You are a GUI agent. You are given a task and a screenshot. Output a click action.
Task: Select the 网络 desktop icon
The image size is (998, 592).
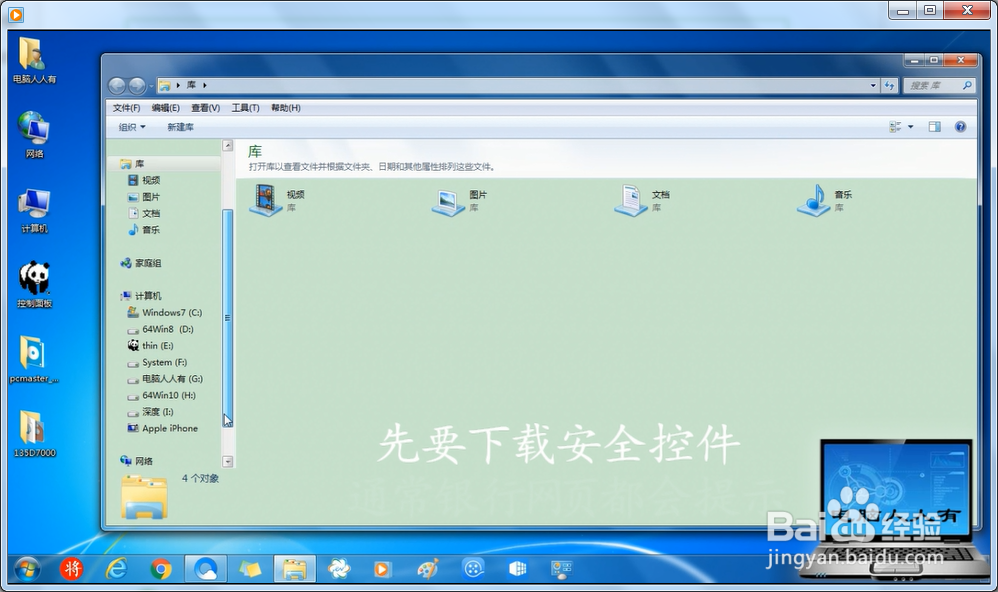click(34, 134)
